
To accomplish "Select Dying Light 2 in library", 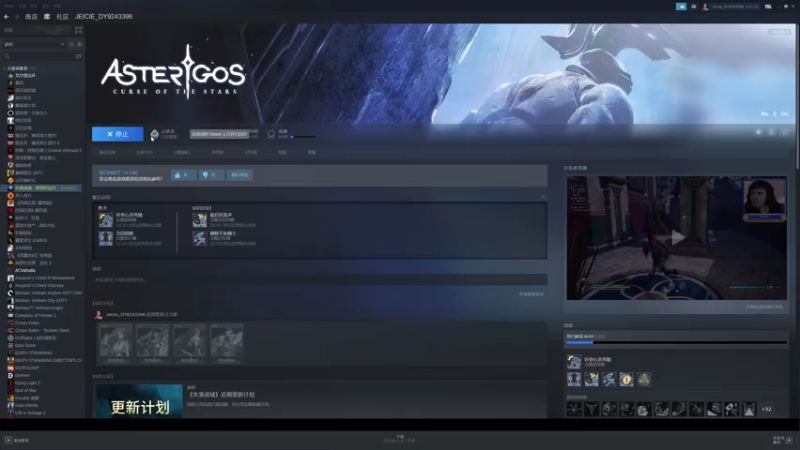I will (28, 383).
